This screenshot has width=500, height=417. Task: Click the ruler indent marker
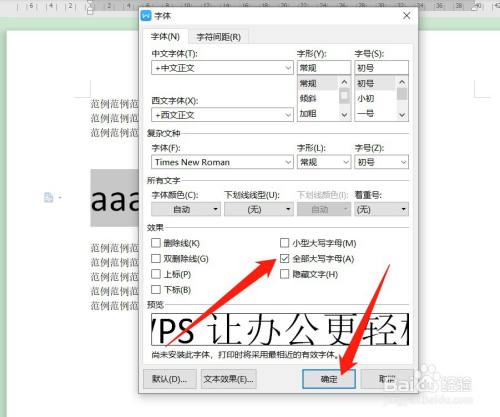click(x=90, y=7)
